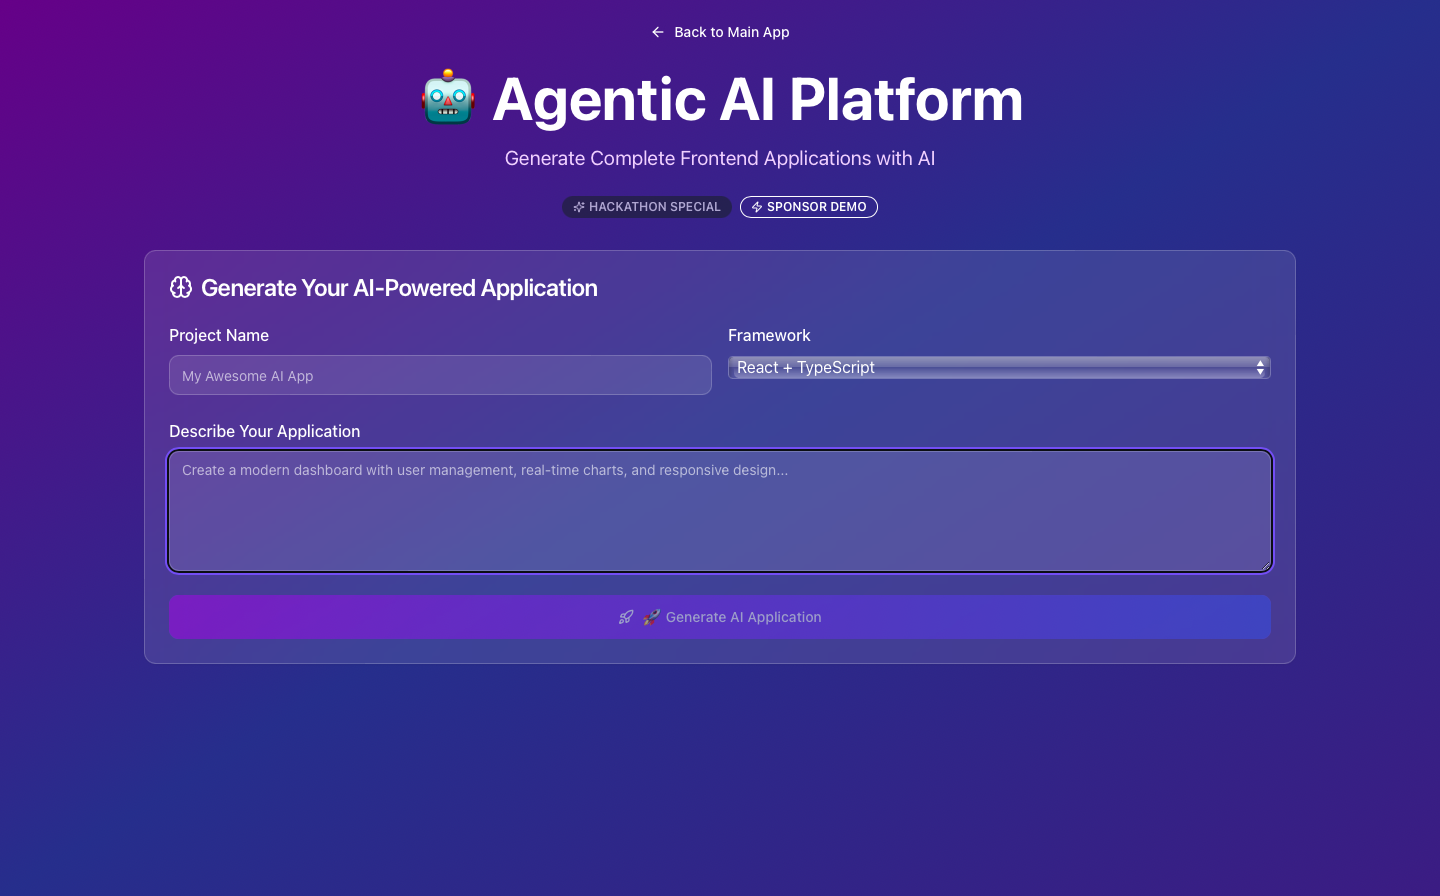Click the back arrow icon
The height and width of the screenshot is (896, 1440).
(x=658, y=32)
